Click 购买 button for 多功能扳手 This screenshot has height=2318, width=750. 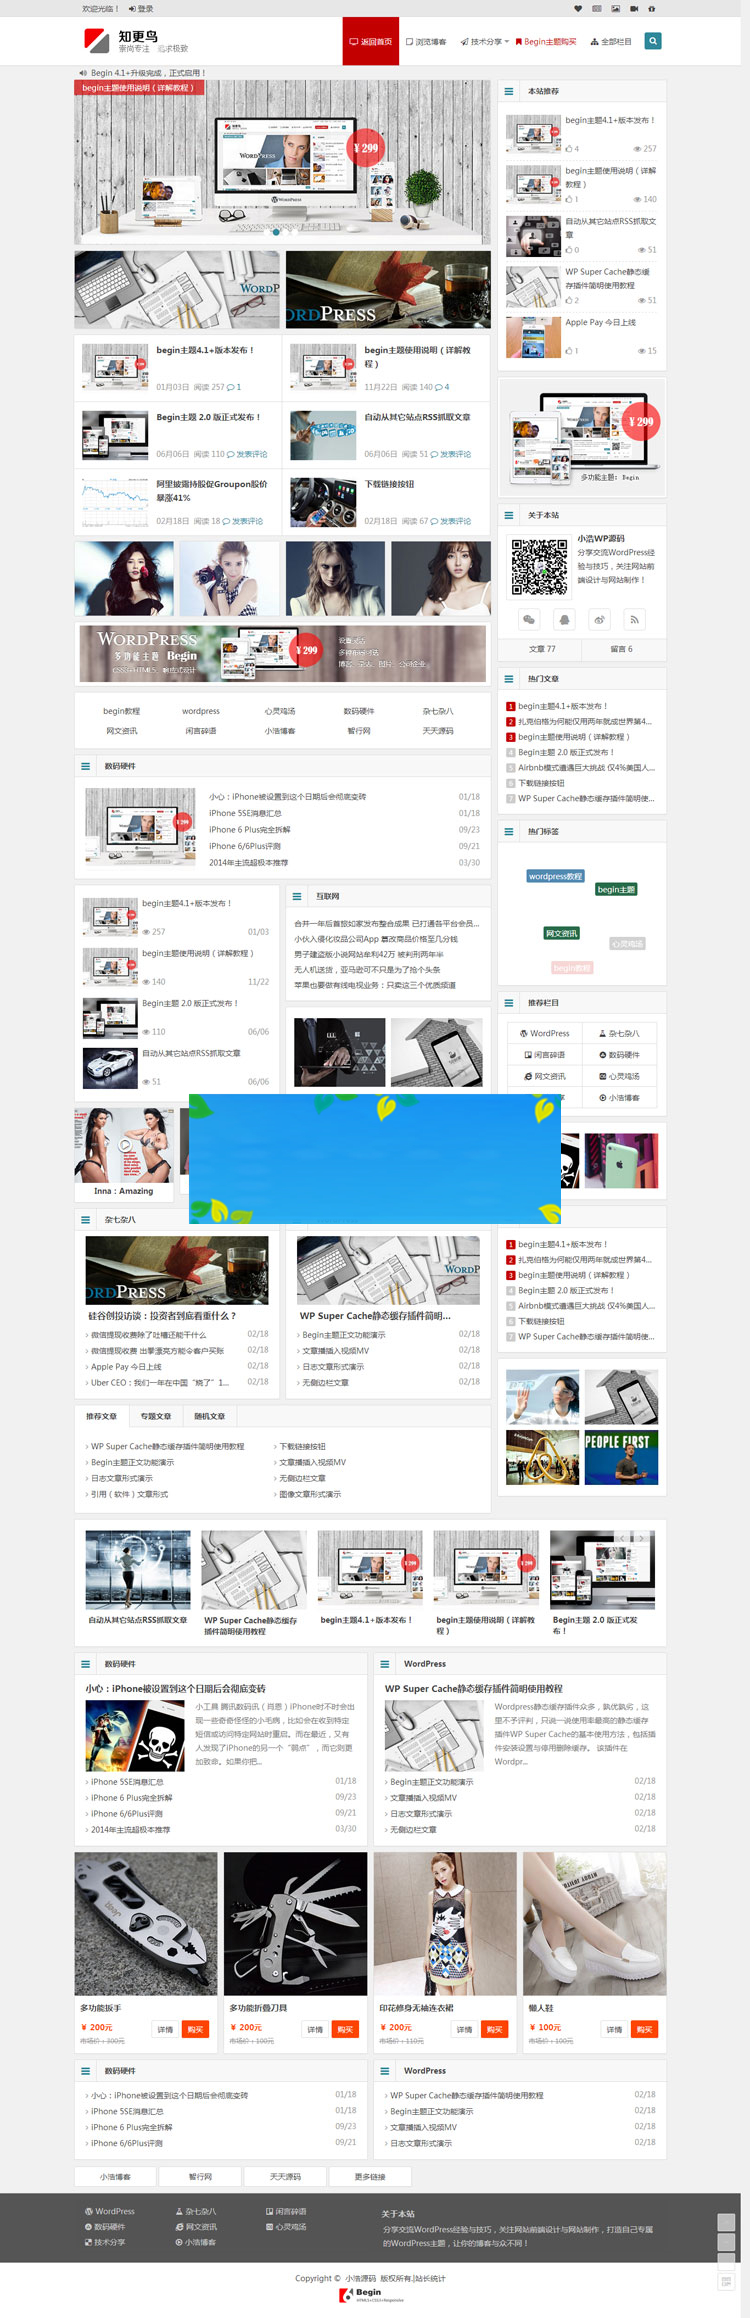pyautogui.click(x=195, y=2029)
